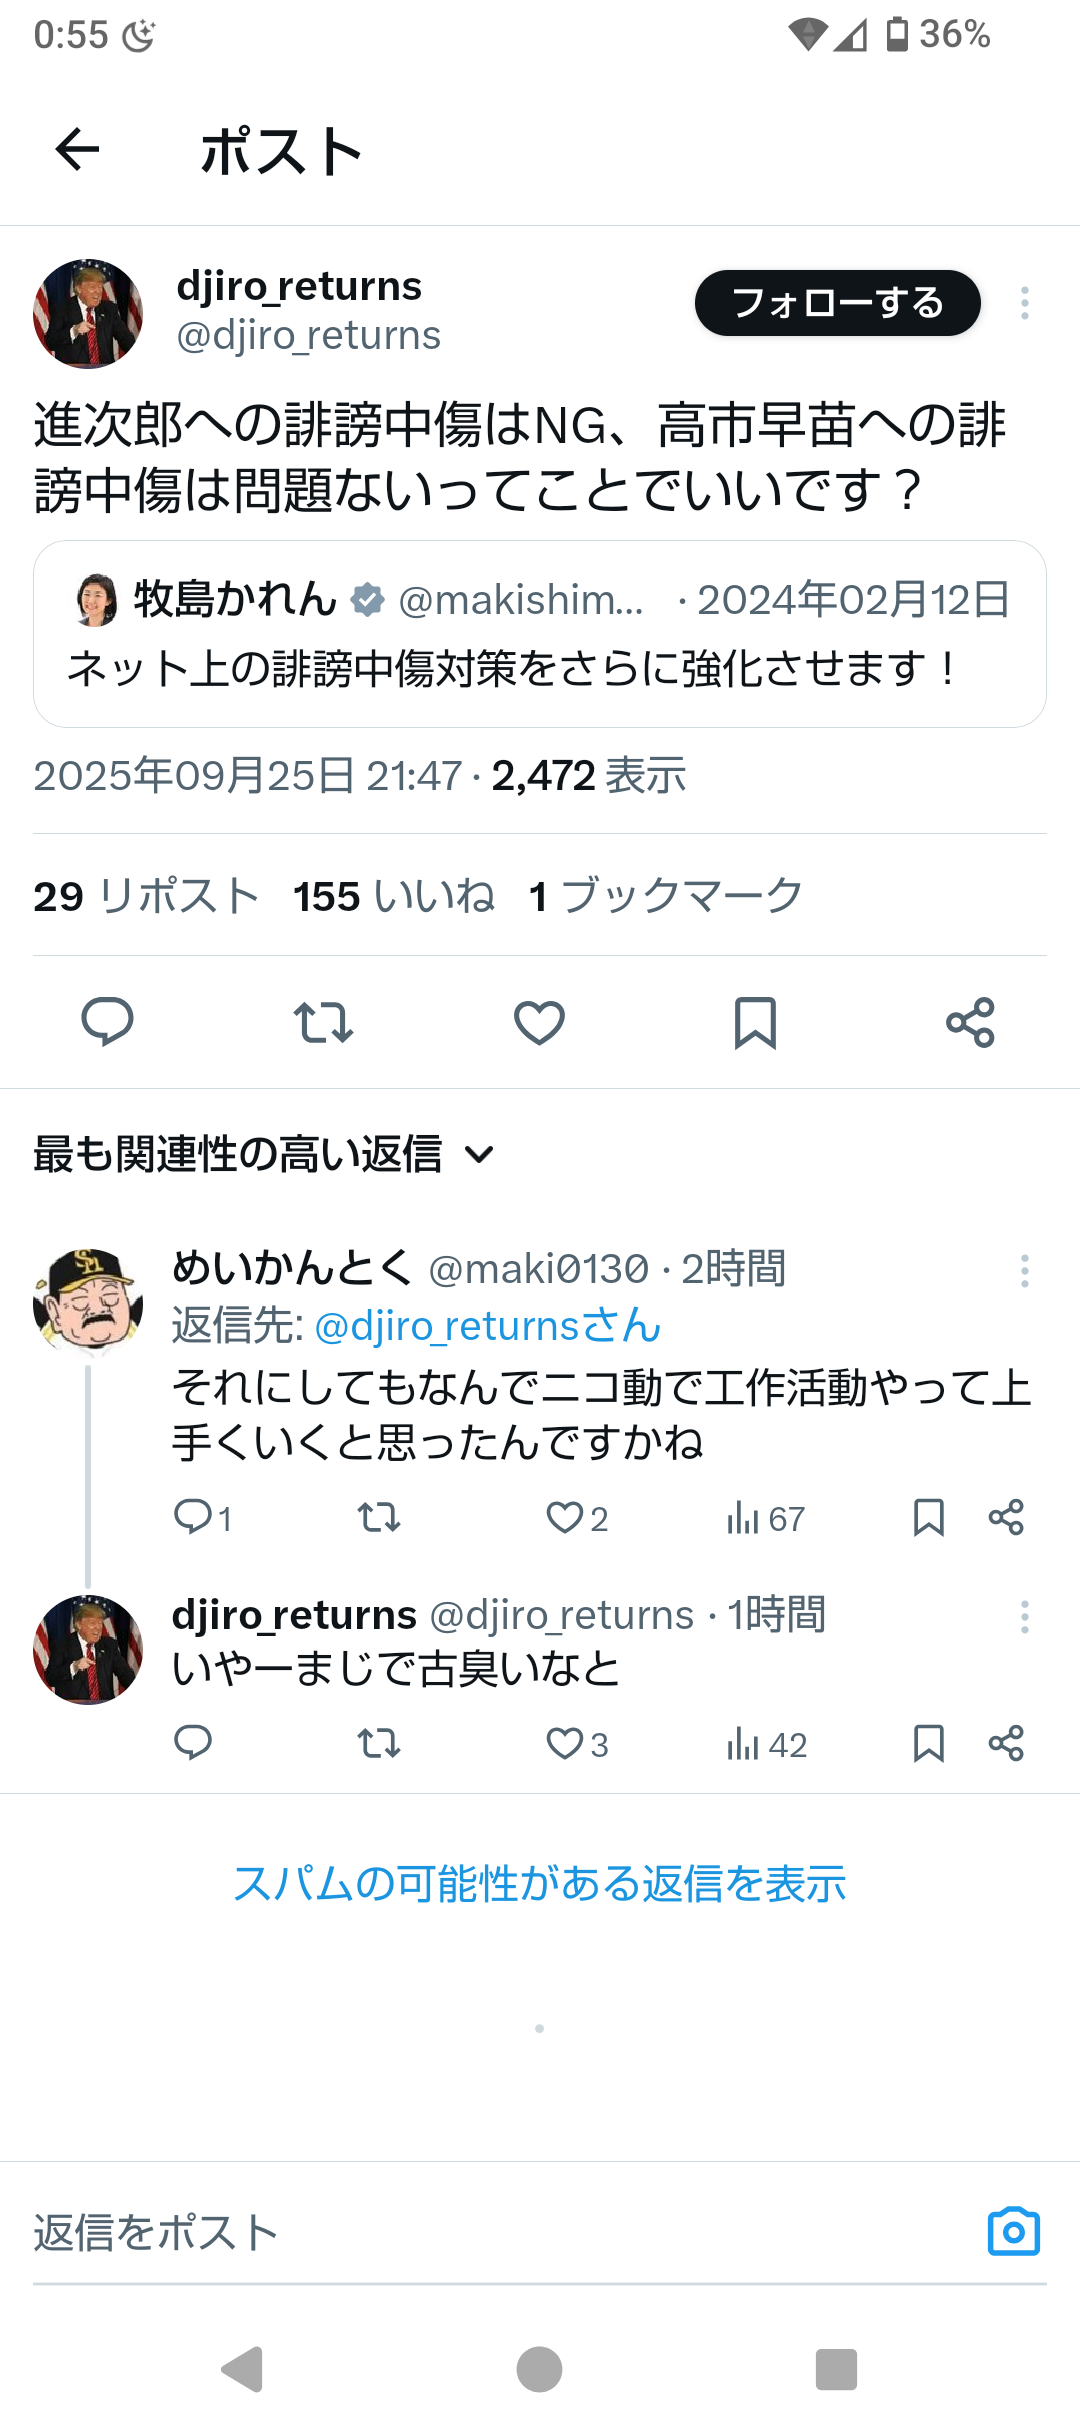The height and width of the screenshot is (2432, 1080).
Task: Open the three-dot menu on めいかんとく's reply
Action: coord(1024,1271)
